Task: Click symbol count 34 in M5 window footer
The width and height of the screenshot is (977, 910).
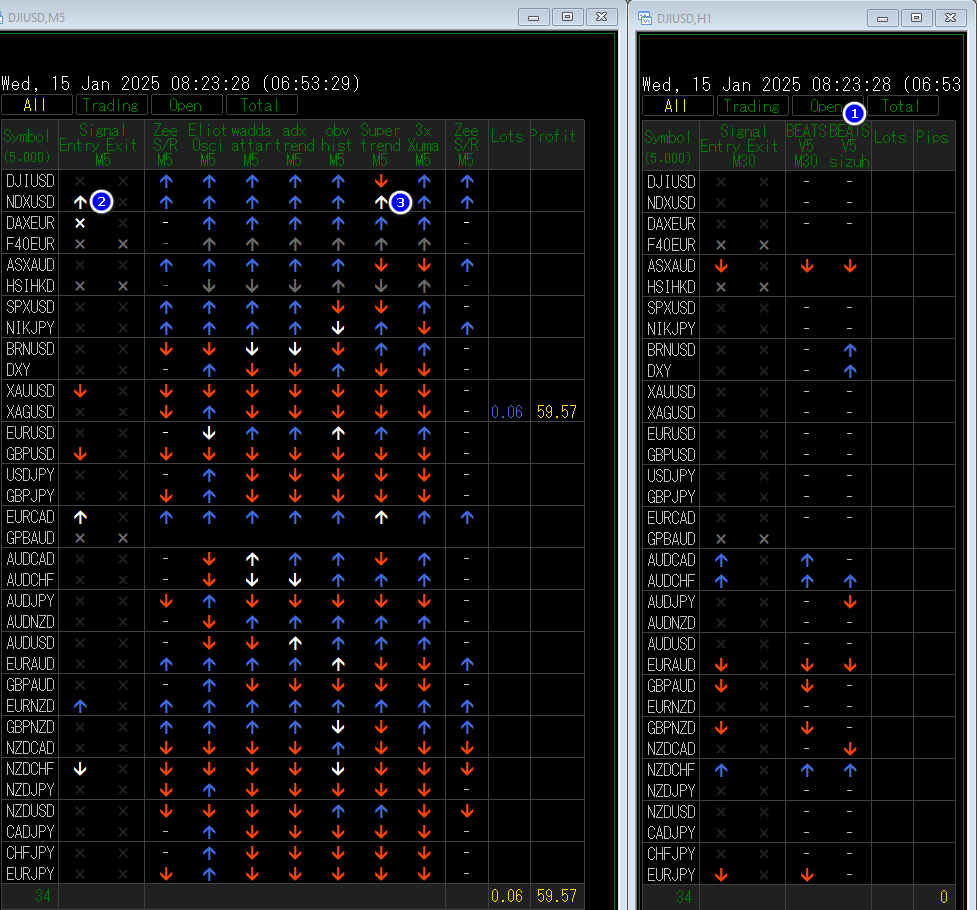Action: tap(42, 896)
